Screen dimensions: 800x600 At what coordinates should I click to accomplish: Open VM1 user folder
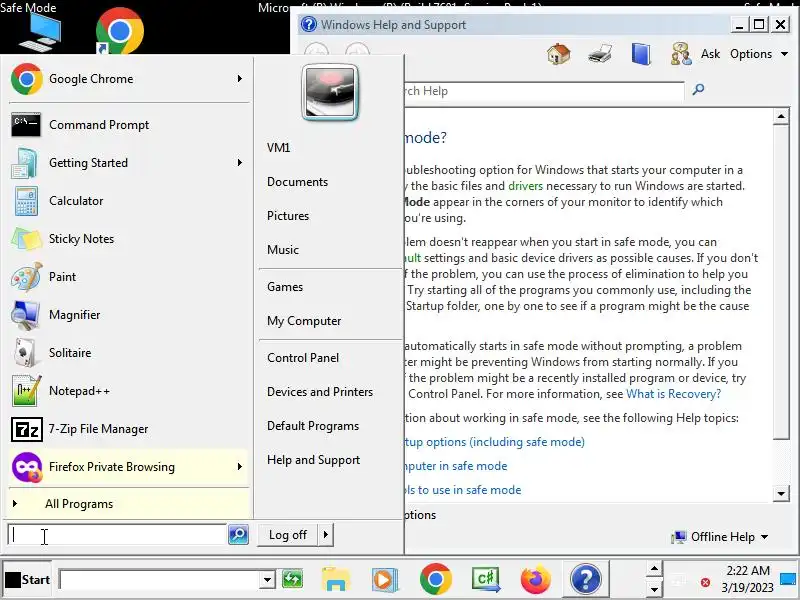pos(279,148)
